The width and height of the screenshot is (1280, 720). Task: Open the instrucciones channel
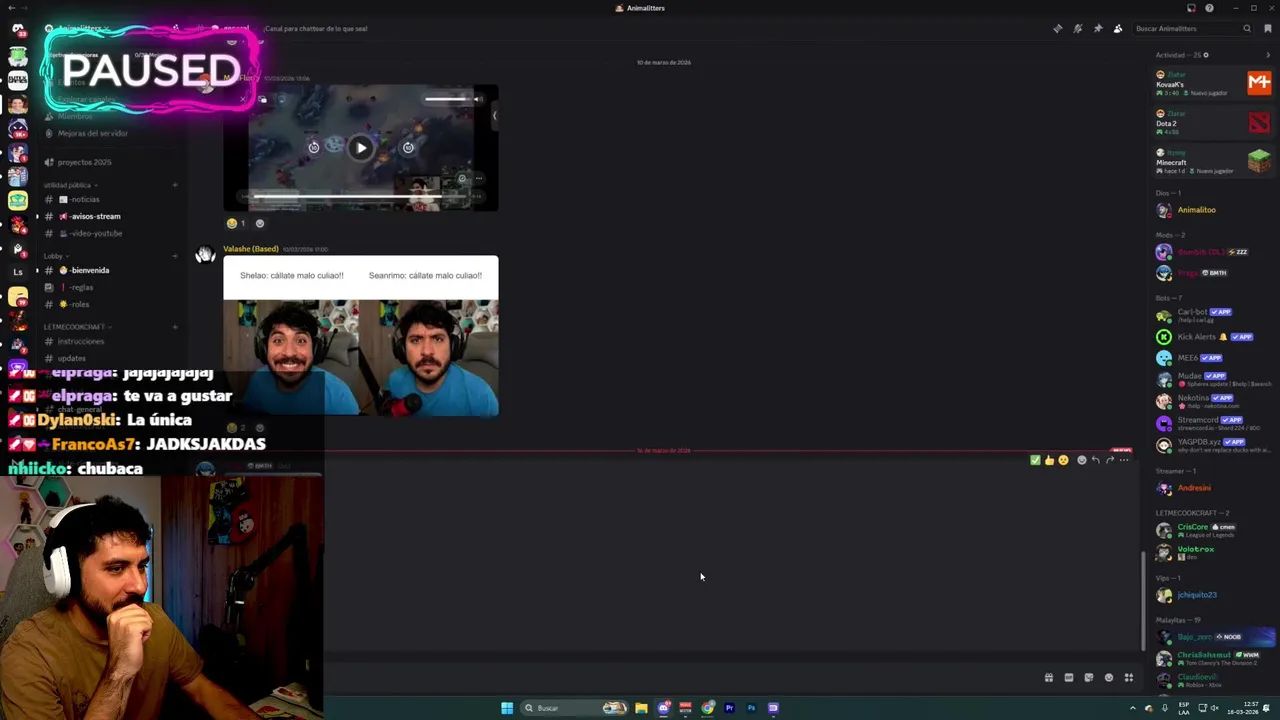tap(80, 341)
